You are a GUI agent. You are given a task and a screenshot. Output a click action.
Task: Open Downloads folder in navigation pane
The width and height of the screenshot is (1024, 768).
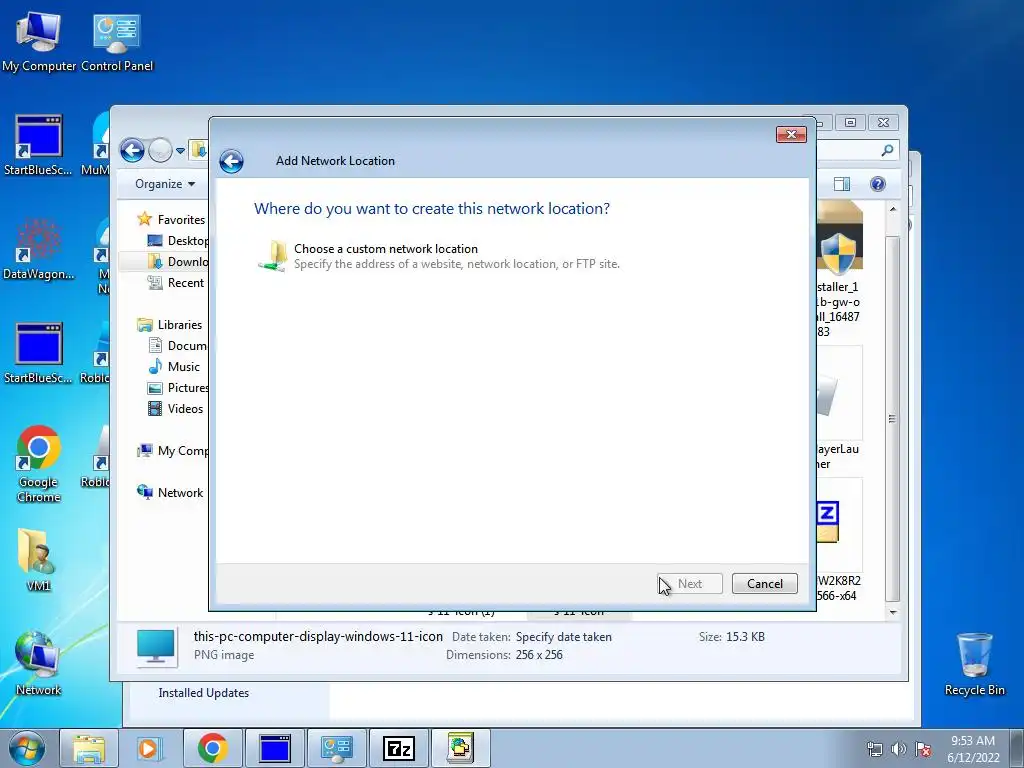coord(178,261)
